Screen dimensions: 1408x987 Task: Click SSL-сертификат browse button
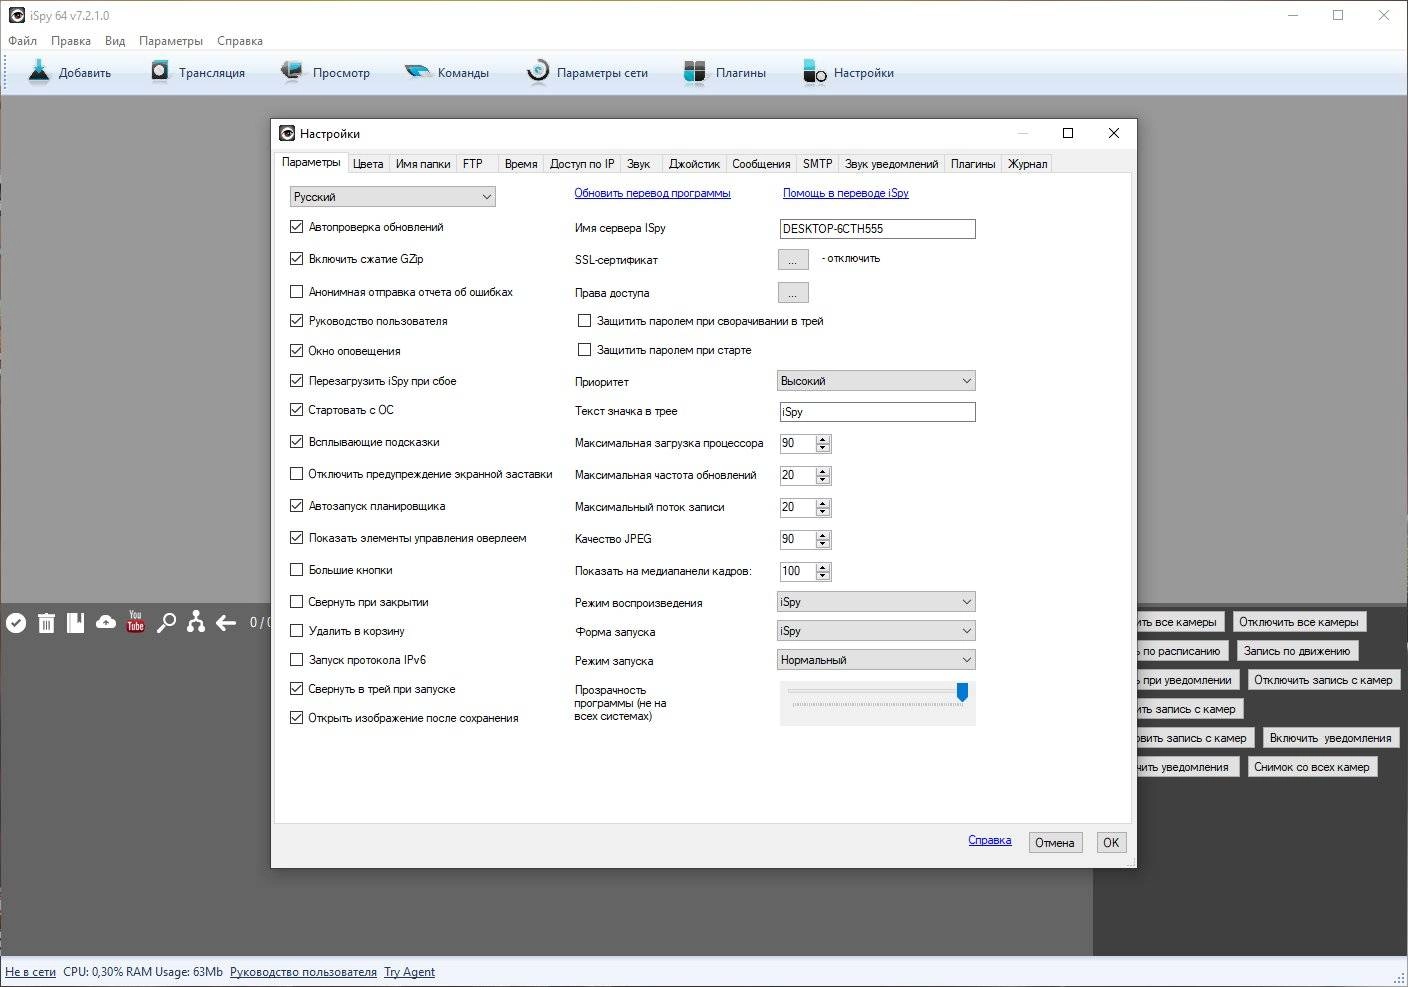793,260
